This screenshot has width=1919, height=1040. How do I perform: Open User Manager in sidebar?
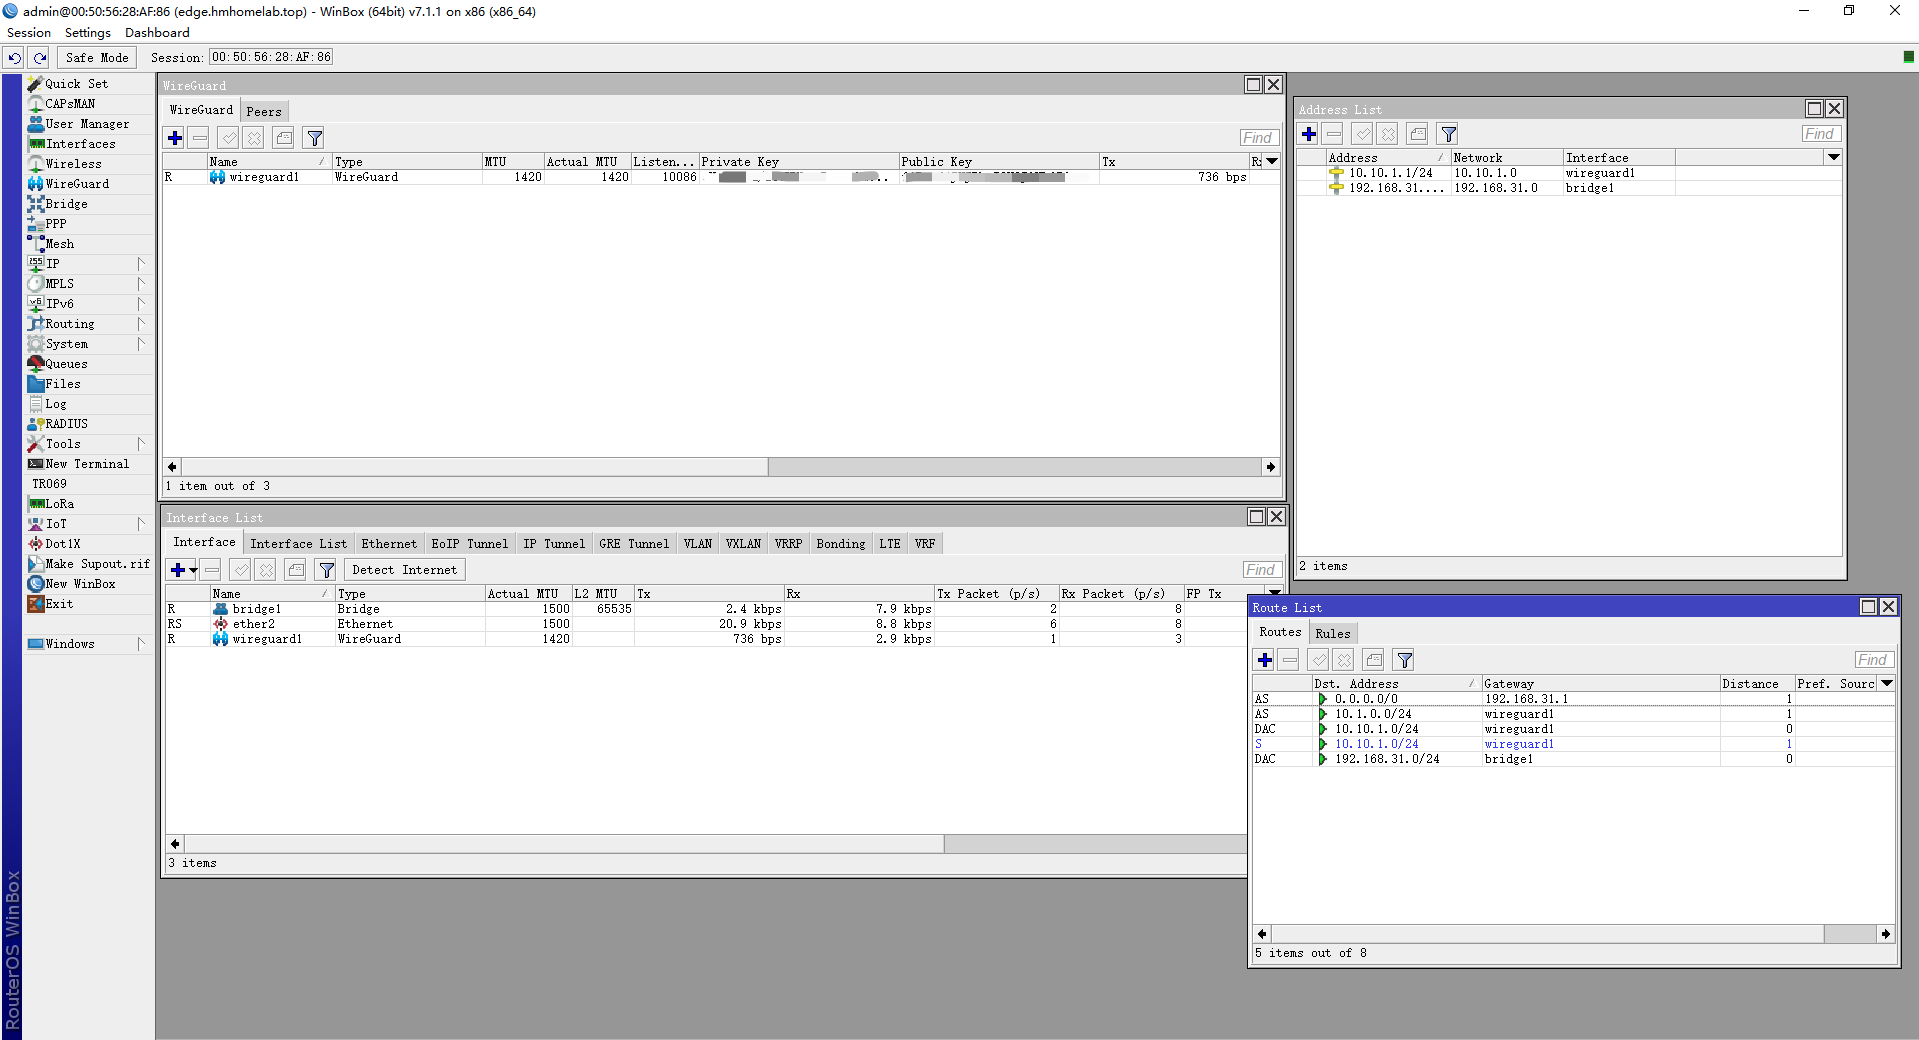click(x=87, y=124)
